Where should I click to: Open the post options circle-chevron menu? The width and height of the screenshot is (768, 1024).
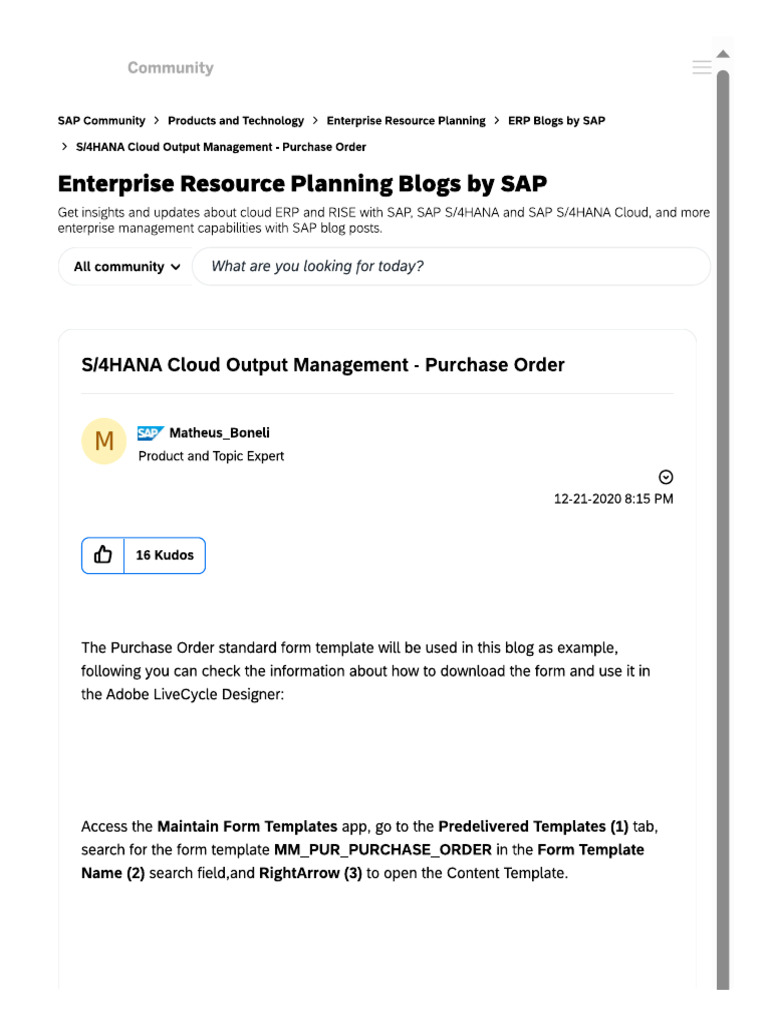[x=666, y=477]
